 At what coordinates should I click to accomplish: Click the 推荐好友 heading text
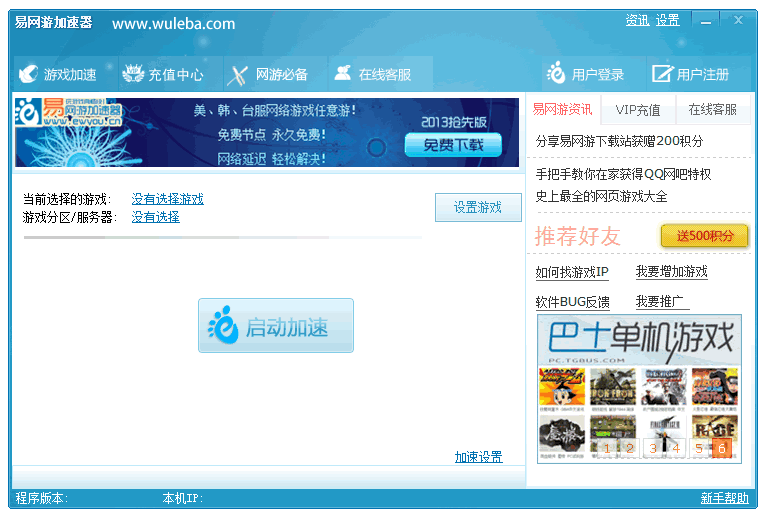click(x=578, y=237)
